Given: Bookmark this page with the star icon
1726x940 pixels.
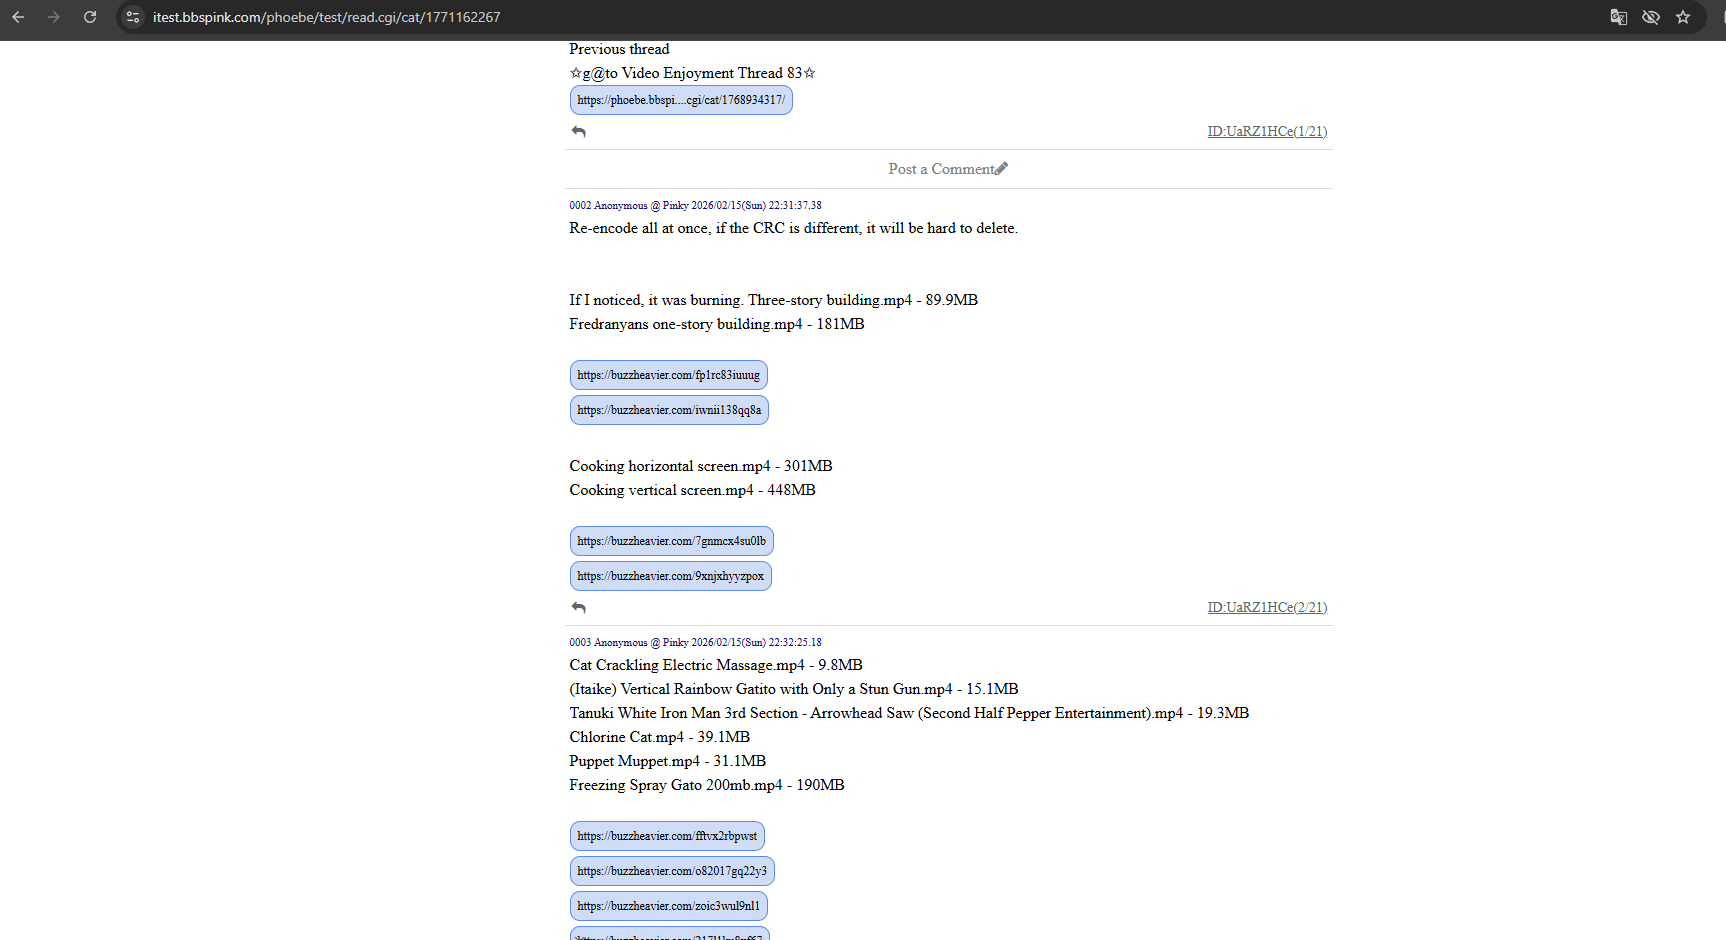Looking at the screenshot, I should 1683,17.
